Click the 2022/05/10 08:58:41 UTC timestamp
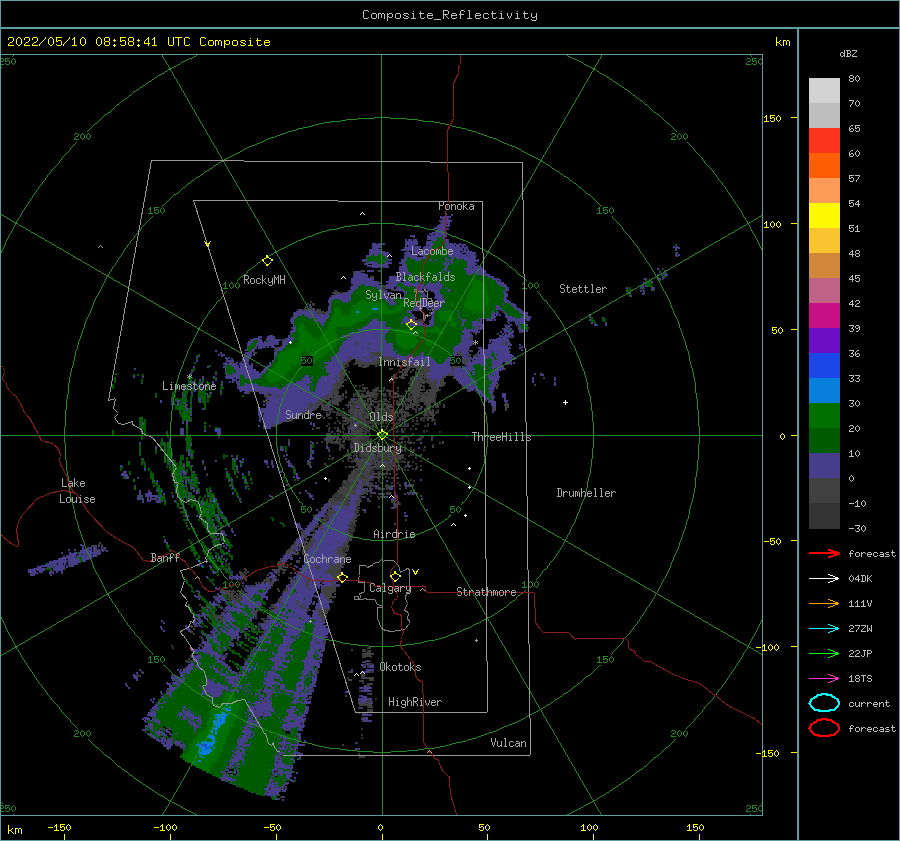 pos(87,42)
